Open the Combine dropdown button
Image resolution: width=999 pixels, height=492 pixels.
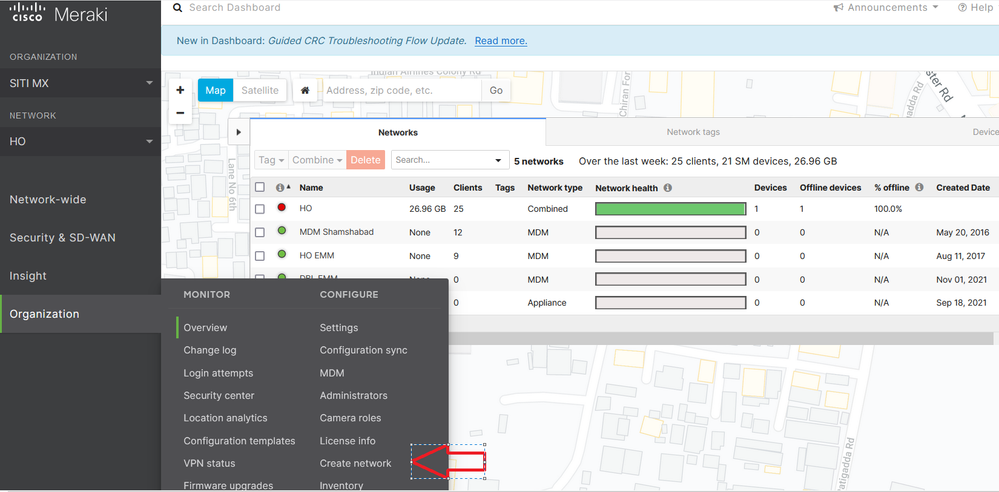coord(317,160)
